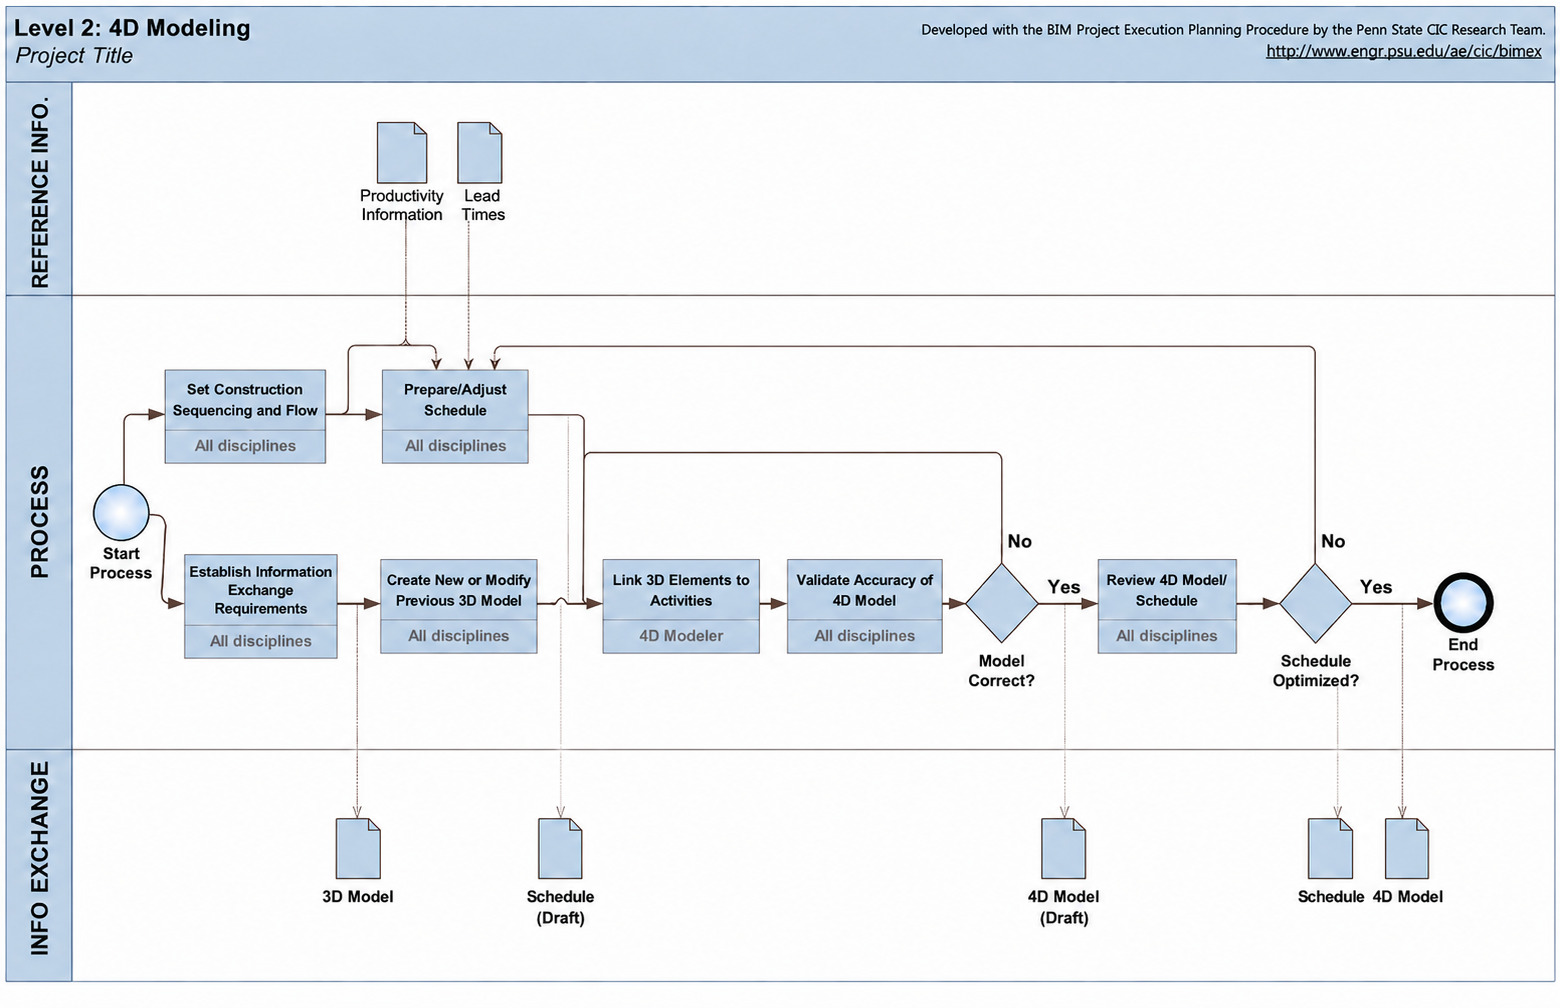Select Link 3D Elements to Activities box

coord(681,607)
